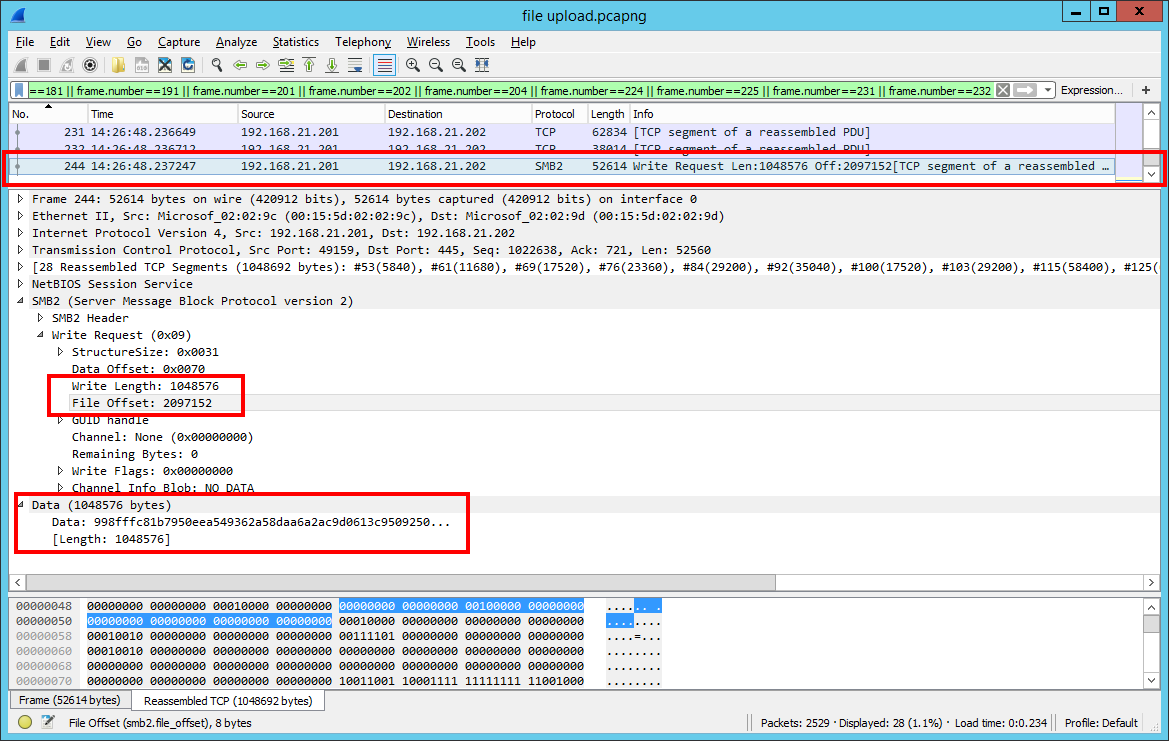
Task: Click the Find packet magnifier icon
Action: coord(217,66)
